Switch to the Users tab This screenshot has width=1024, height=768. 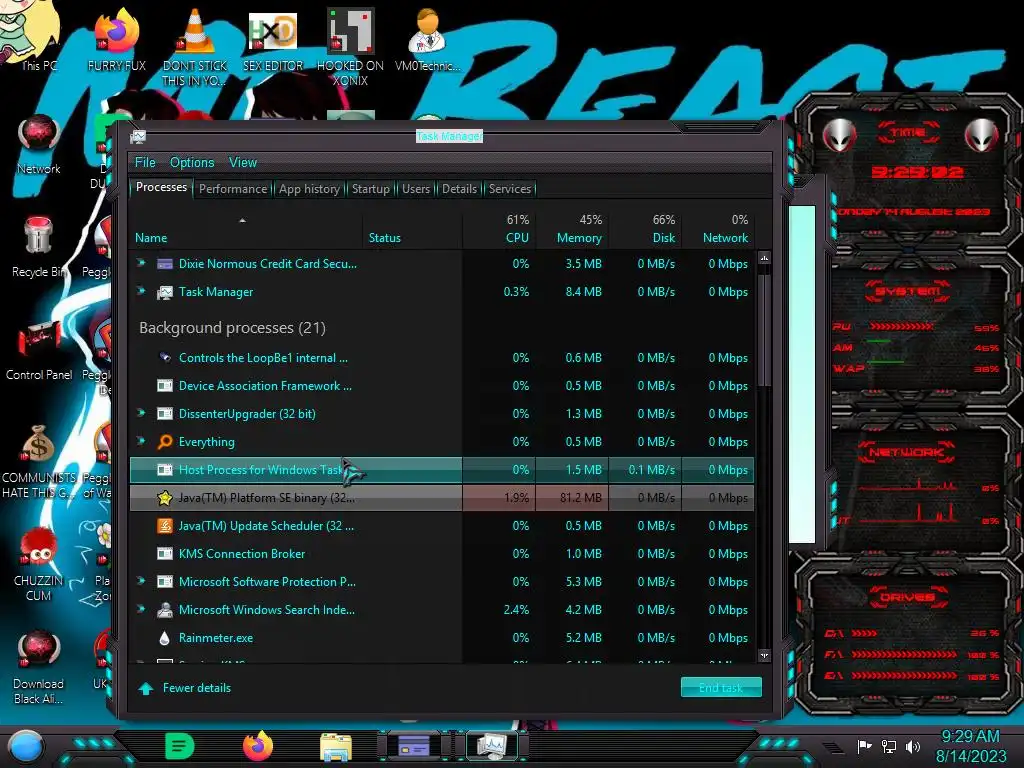click(416, 189)
